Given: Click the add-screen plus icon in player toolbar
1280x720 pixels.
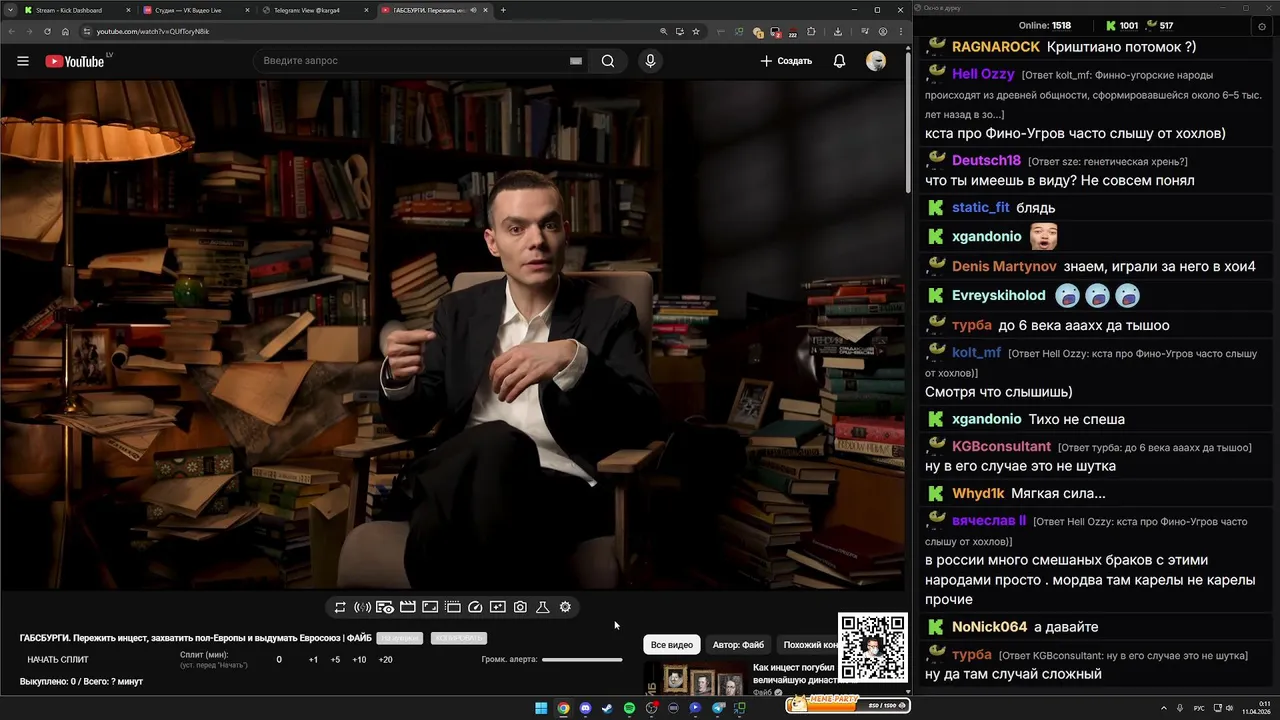Looking at the screenshot, I should coord(497,607).
